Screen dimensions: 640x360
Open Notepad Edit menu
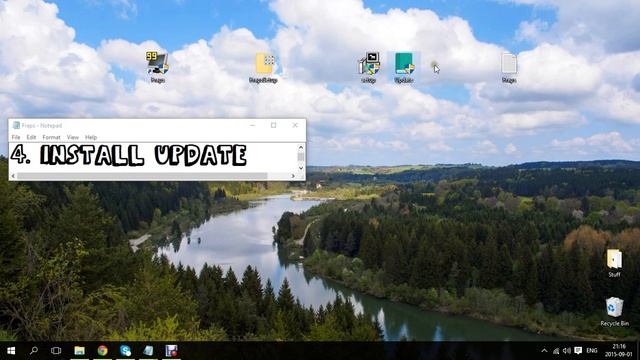pos(31,137)
